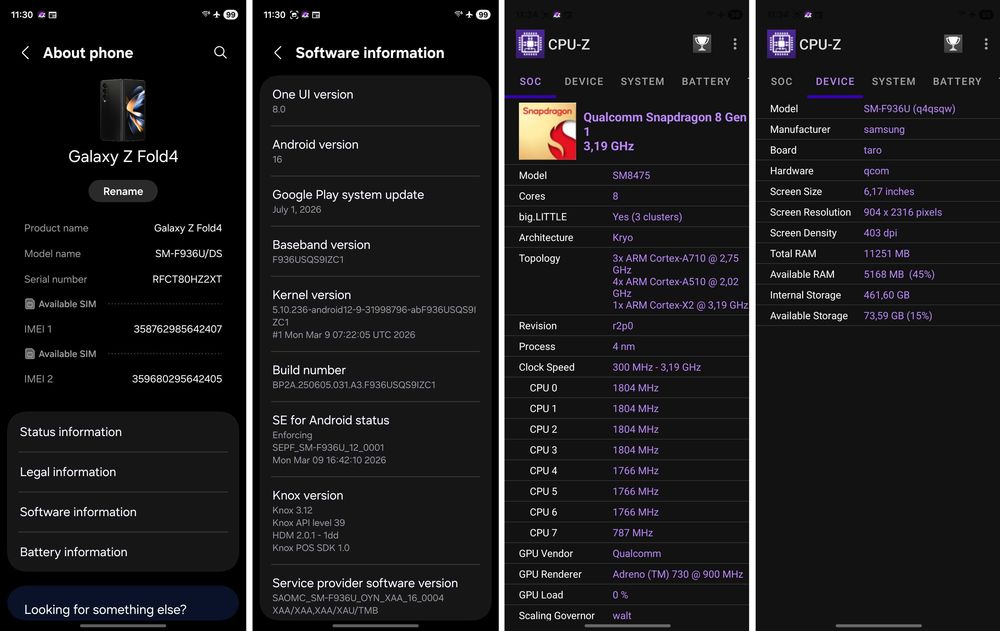Open Google Play system update
Screen dimensions: 1000x631
click(x=376, y=202)
